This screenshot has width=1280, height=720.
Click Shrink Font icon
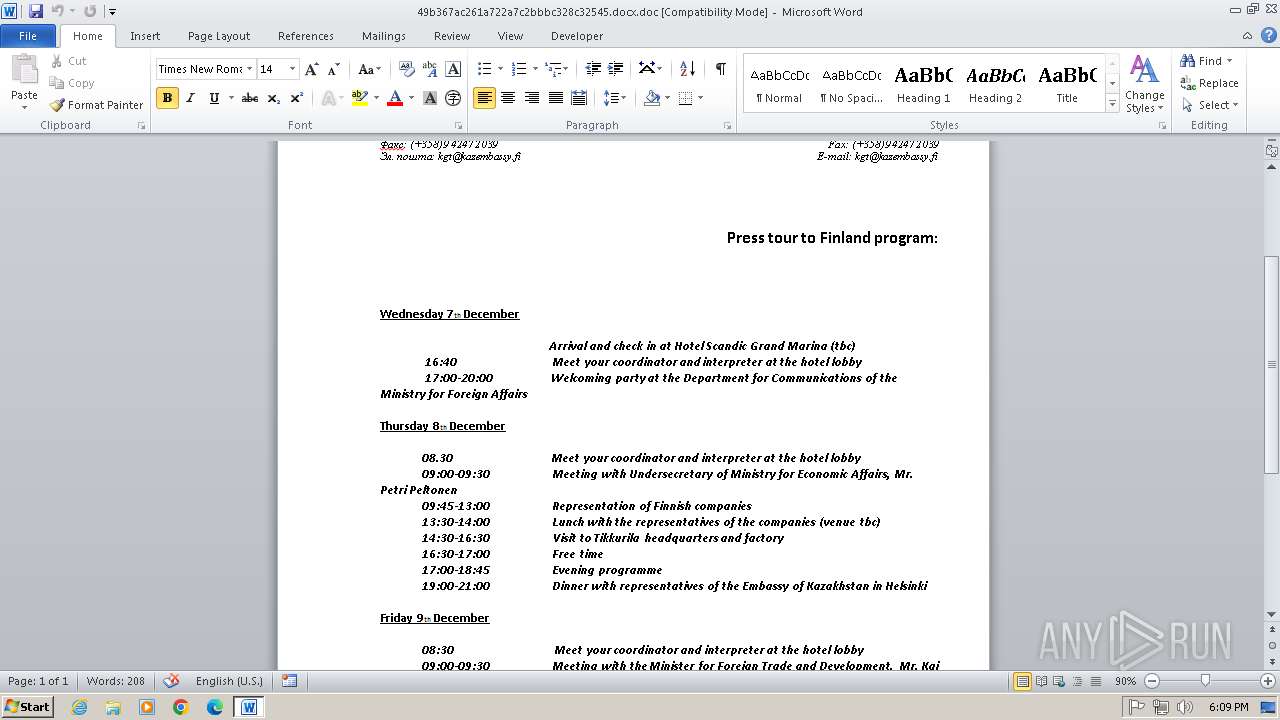point(333,69)
